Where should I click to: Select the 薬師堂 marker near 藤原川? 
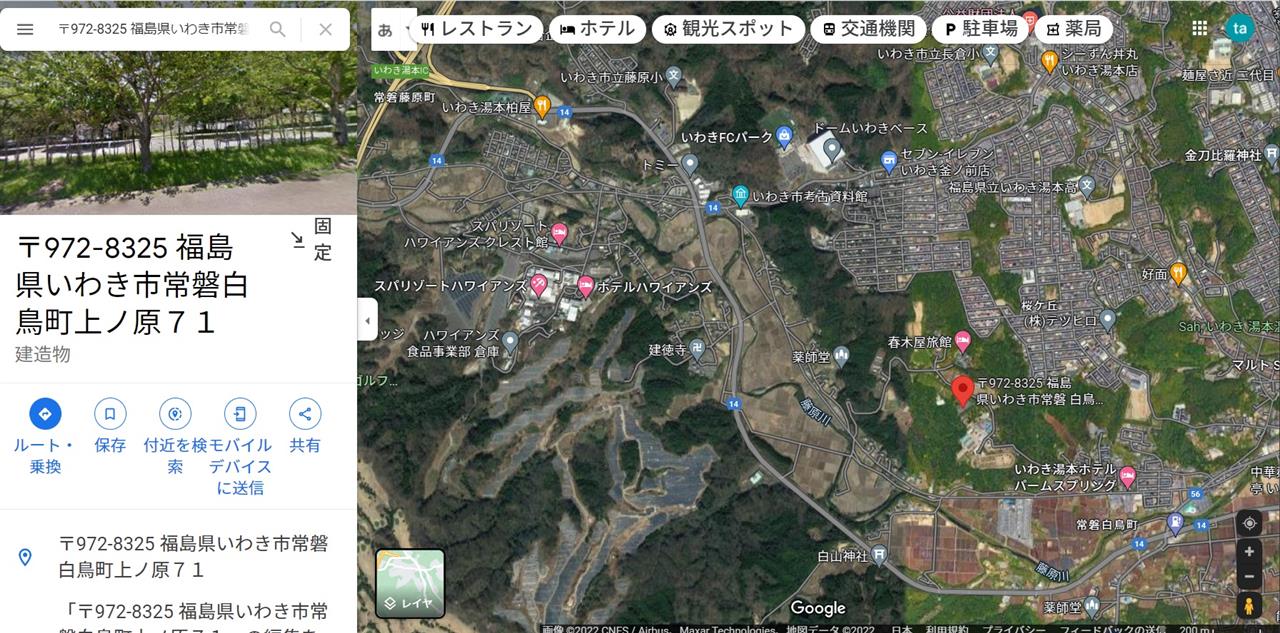841,355
